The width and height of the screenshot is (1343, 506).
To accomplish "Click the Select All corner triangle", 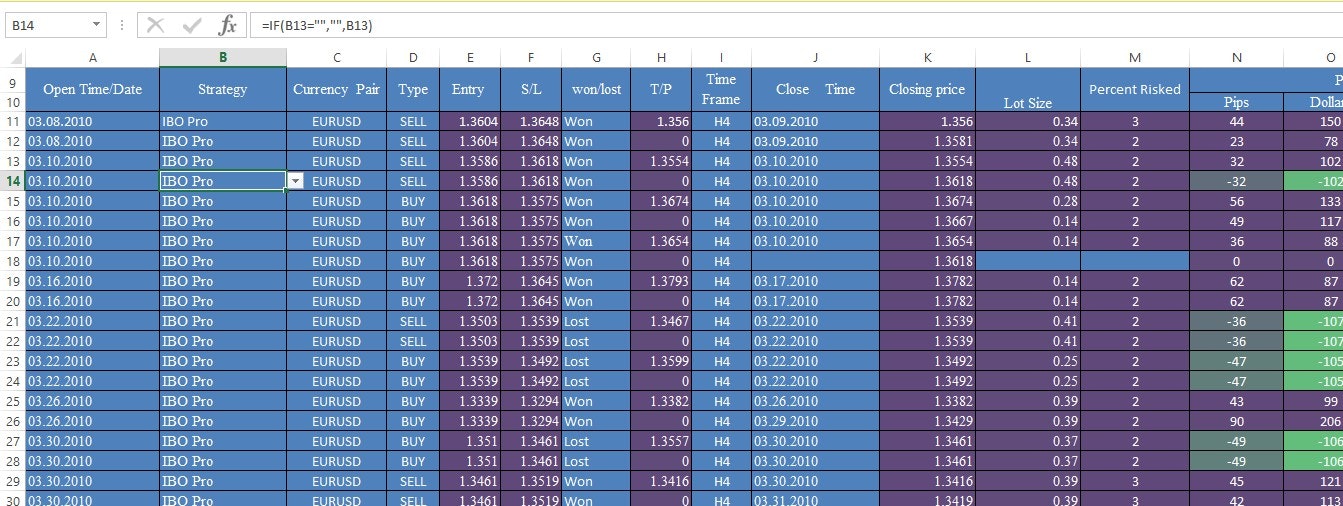I will coord(13,57).
